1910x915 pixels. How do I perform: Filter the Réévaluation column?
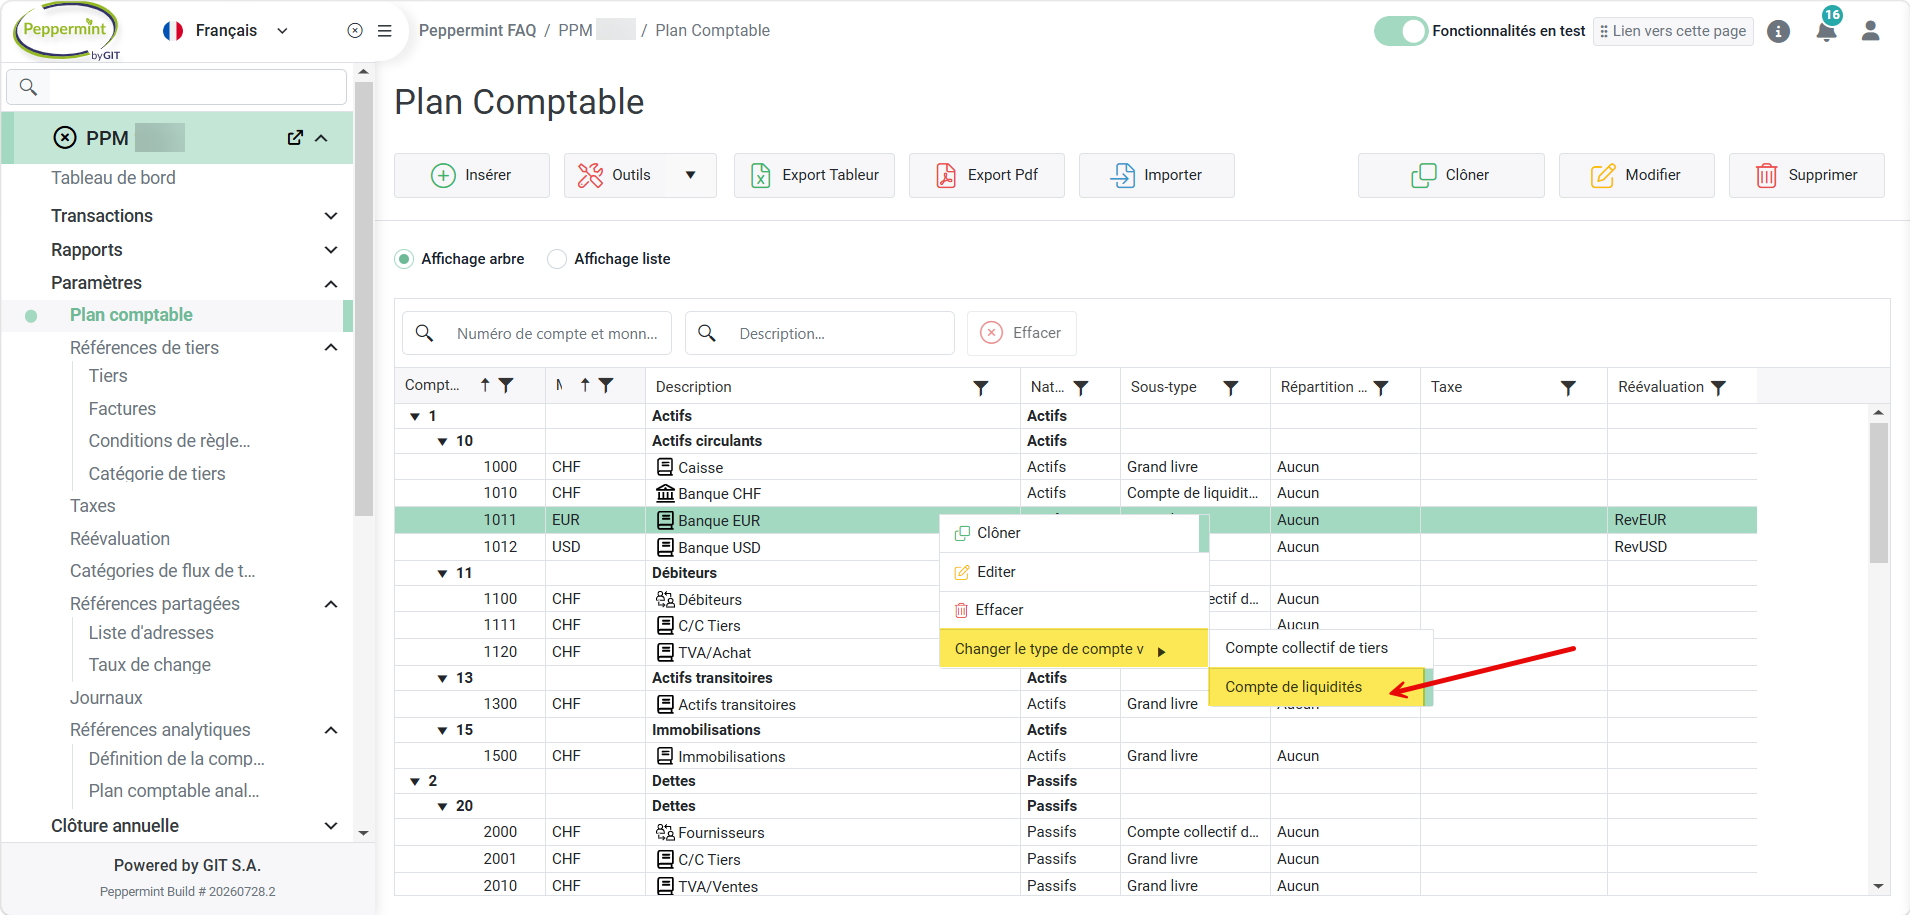[x=1718, y=387]
